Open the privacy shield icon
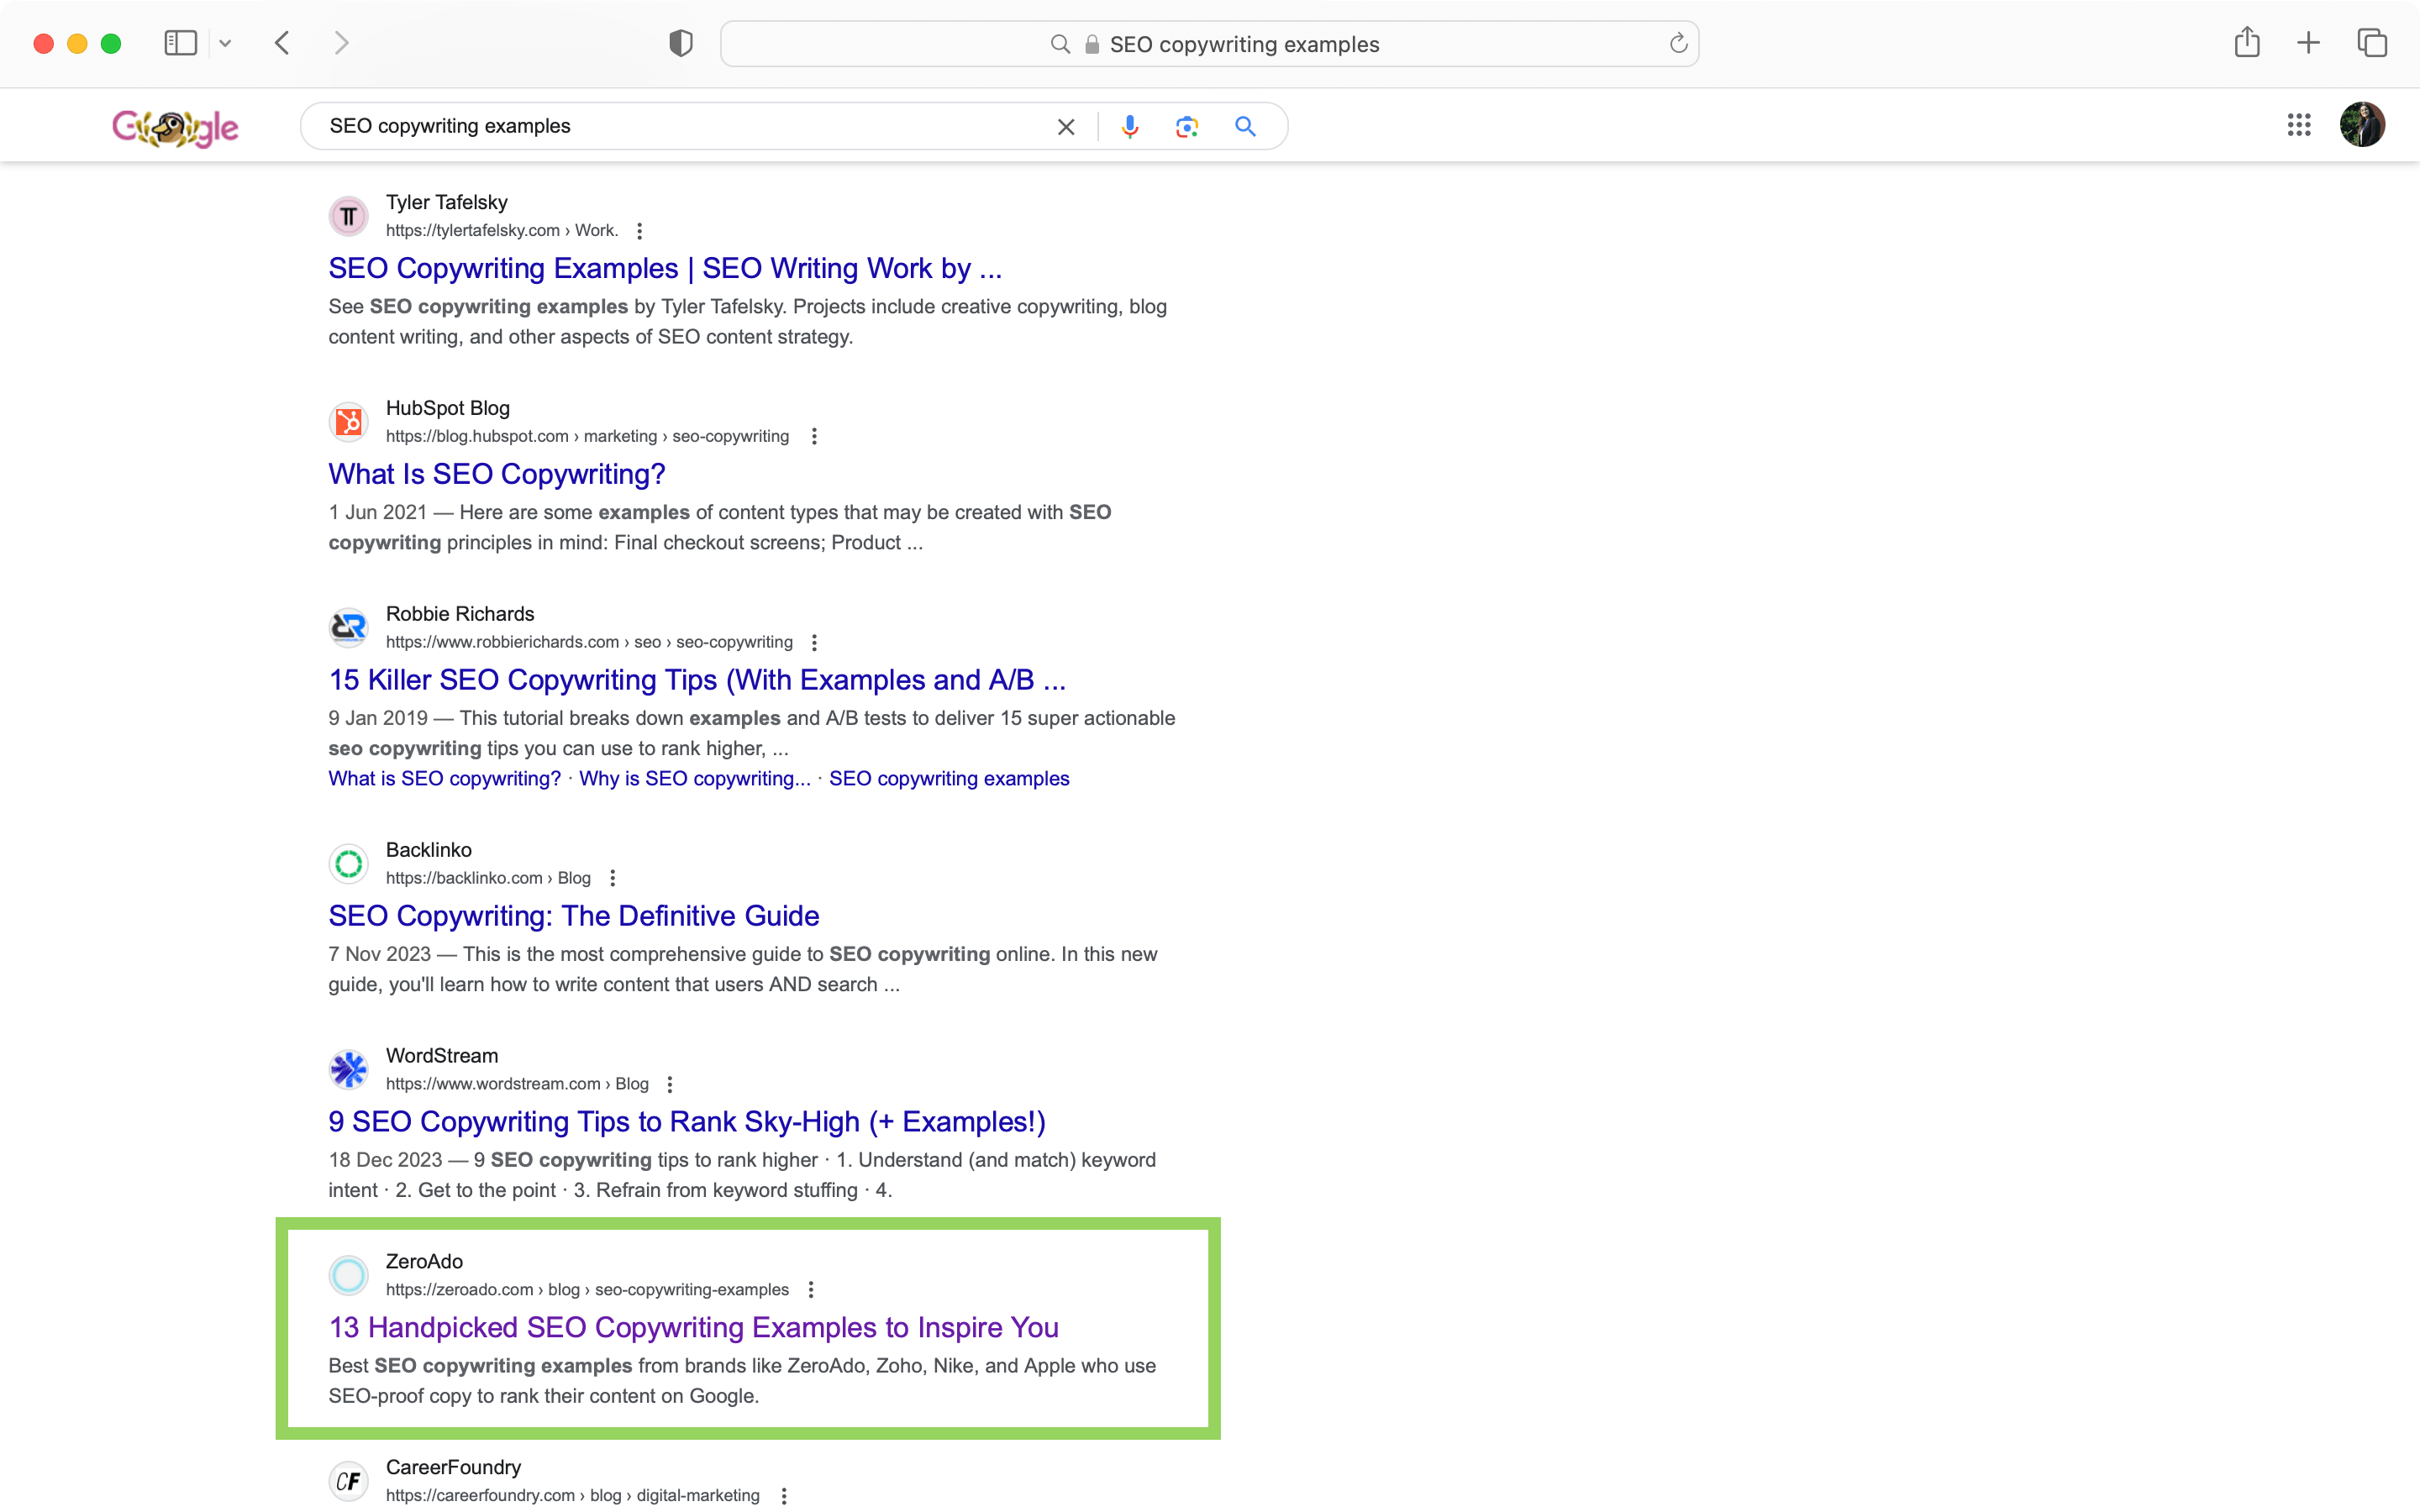This screenshot has width=2420, height=1512. 681,43
